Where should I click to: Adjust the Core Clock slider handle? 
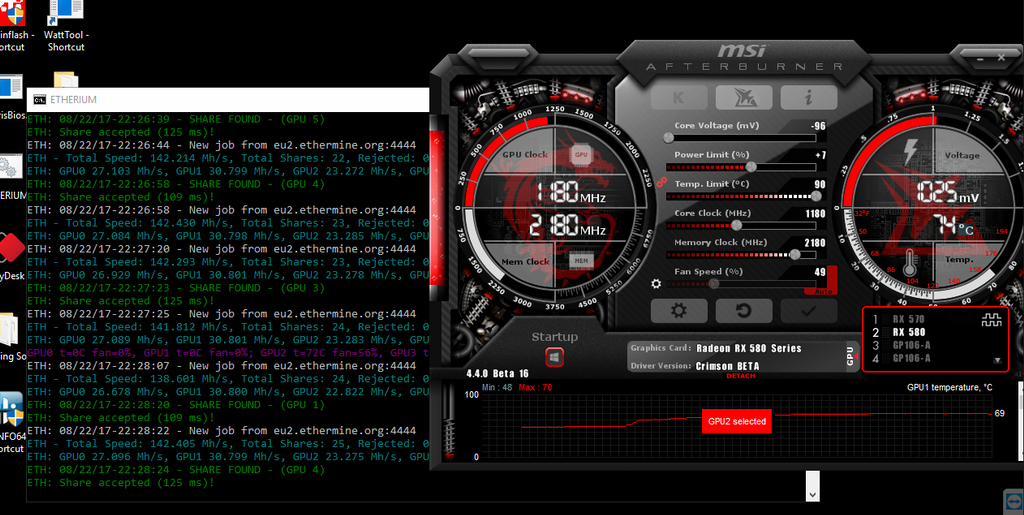737,225
